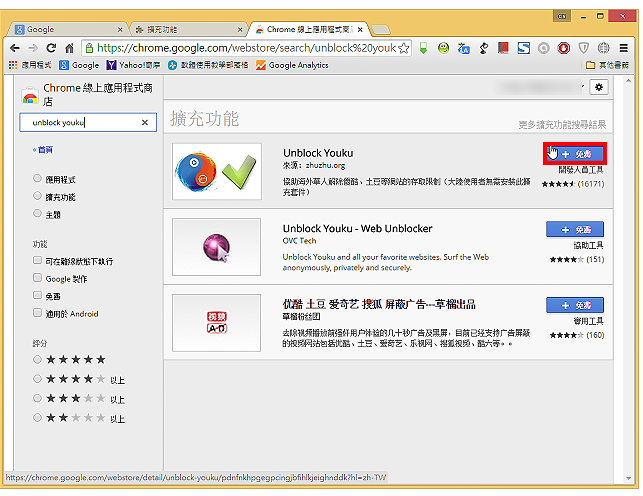Open the translate extension icon

463,48
